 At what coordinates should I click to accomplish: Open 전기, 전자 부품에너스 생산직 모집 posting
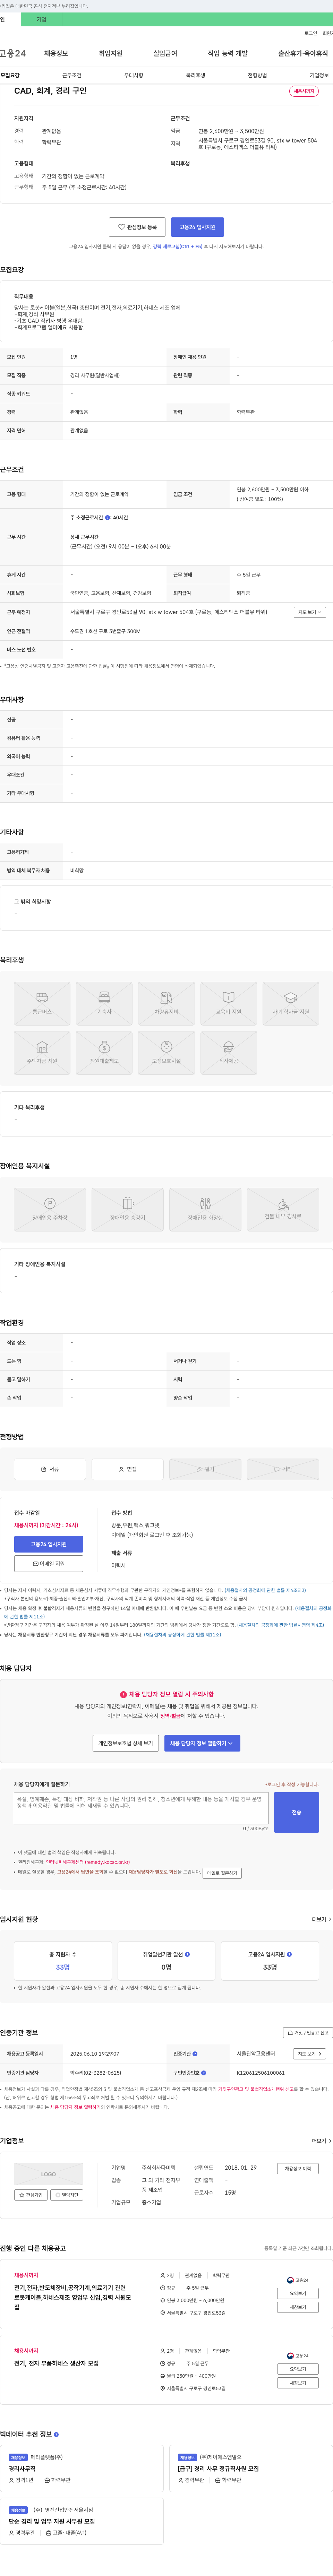click(x=56, y=2363)
